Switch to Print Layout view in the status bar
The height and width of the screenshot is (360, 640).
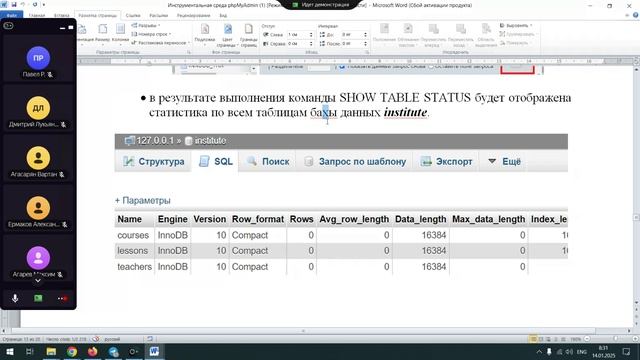[x=533, y=339]
